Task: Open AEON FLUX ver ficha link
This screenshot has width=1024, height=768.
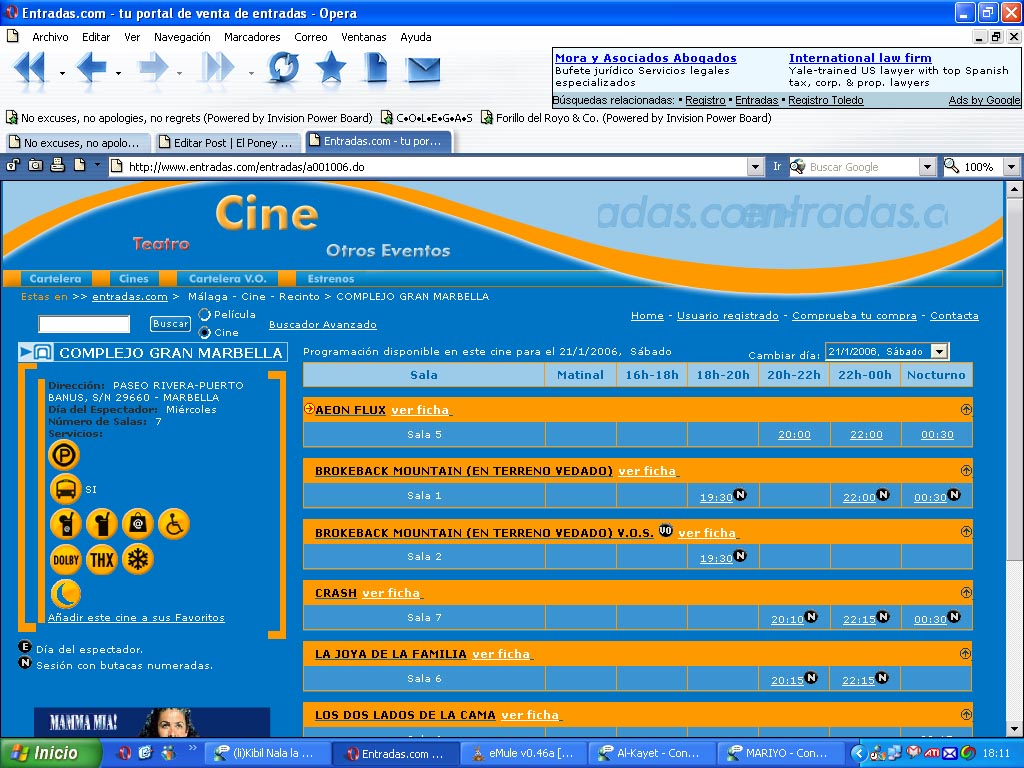Action: click(421, 410)
